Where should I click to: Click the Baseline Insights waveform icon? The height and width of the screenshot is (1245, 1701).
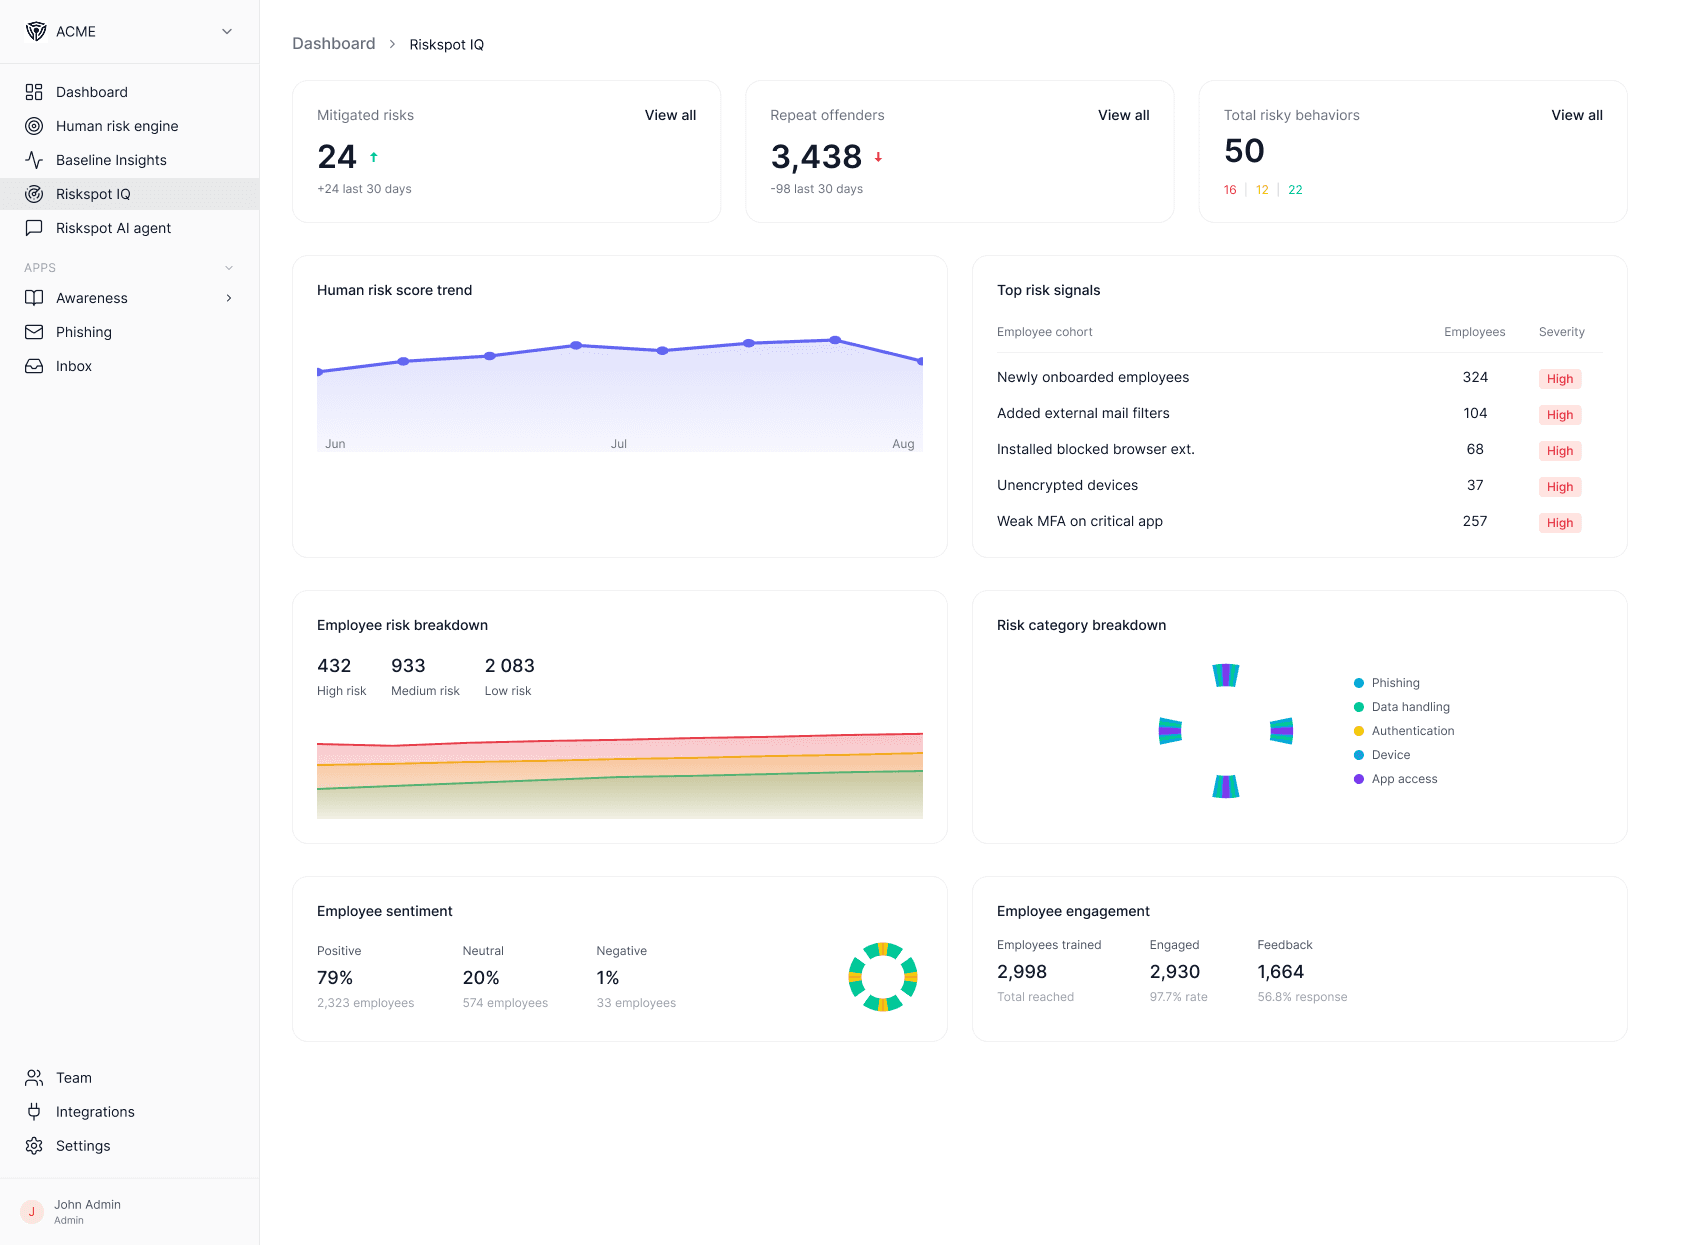coord(34,160)
